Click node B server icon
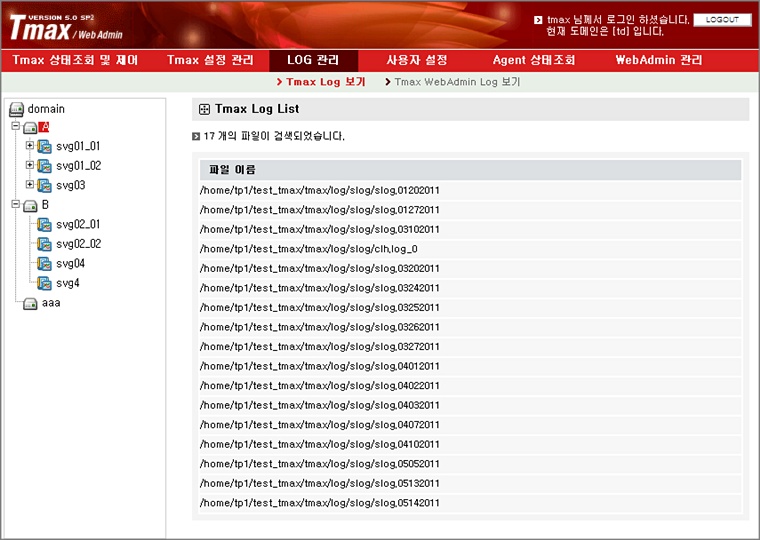This screenshot has height=540, width=760. click(x=30, y=206)
